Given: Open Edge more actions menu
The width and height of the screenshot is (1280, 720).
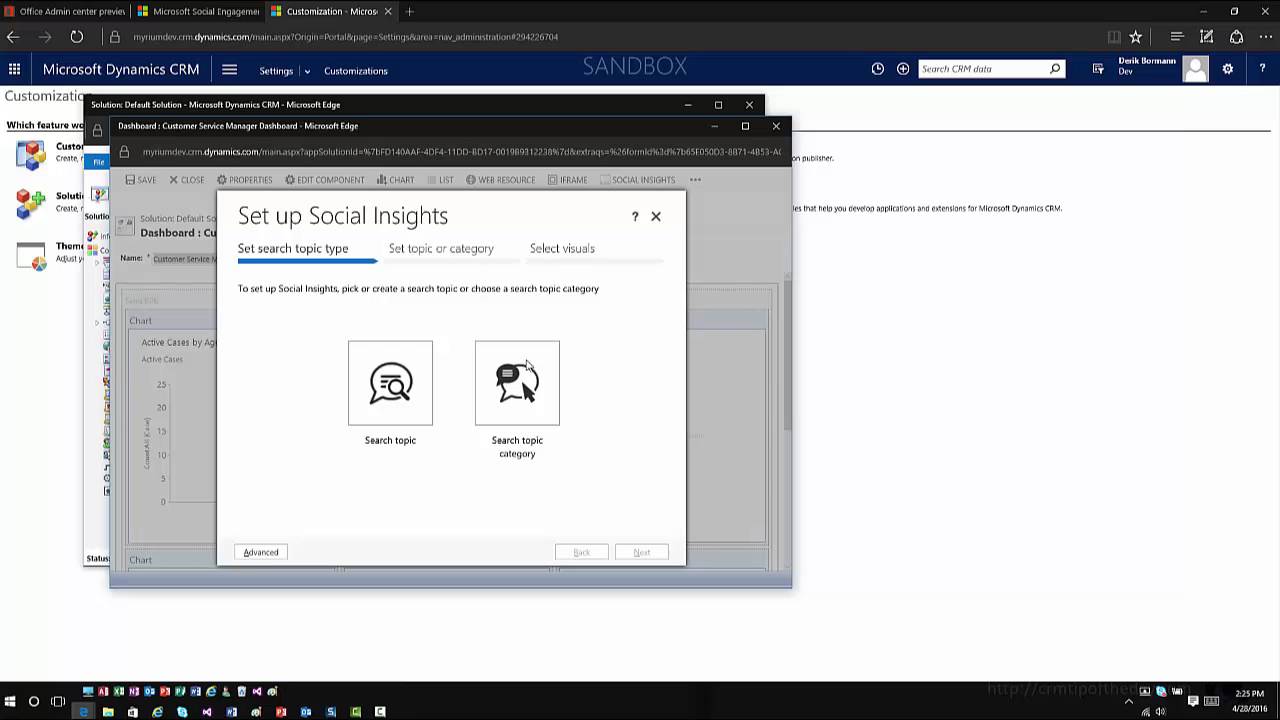Looking at the screenshot, I should pyautogui.click(x=1266, y=37).
